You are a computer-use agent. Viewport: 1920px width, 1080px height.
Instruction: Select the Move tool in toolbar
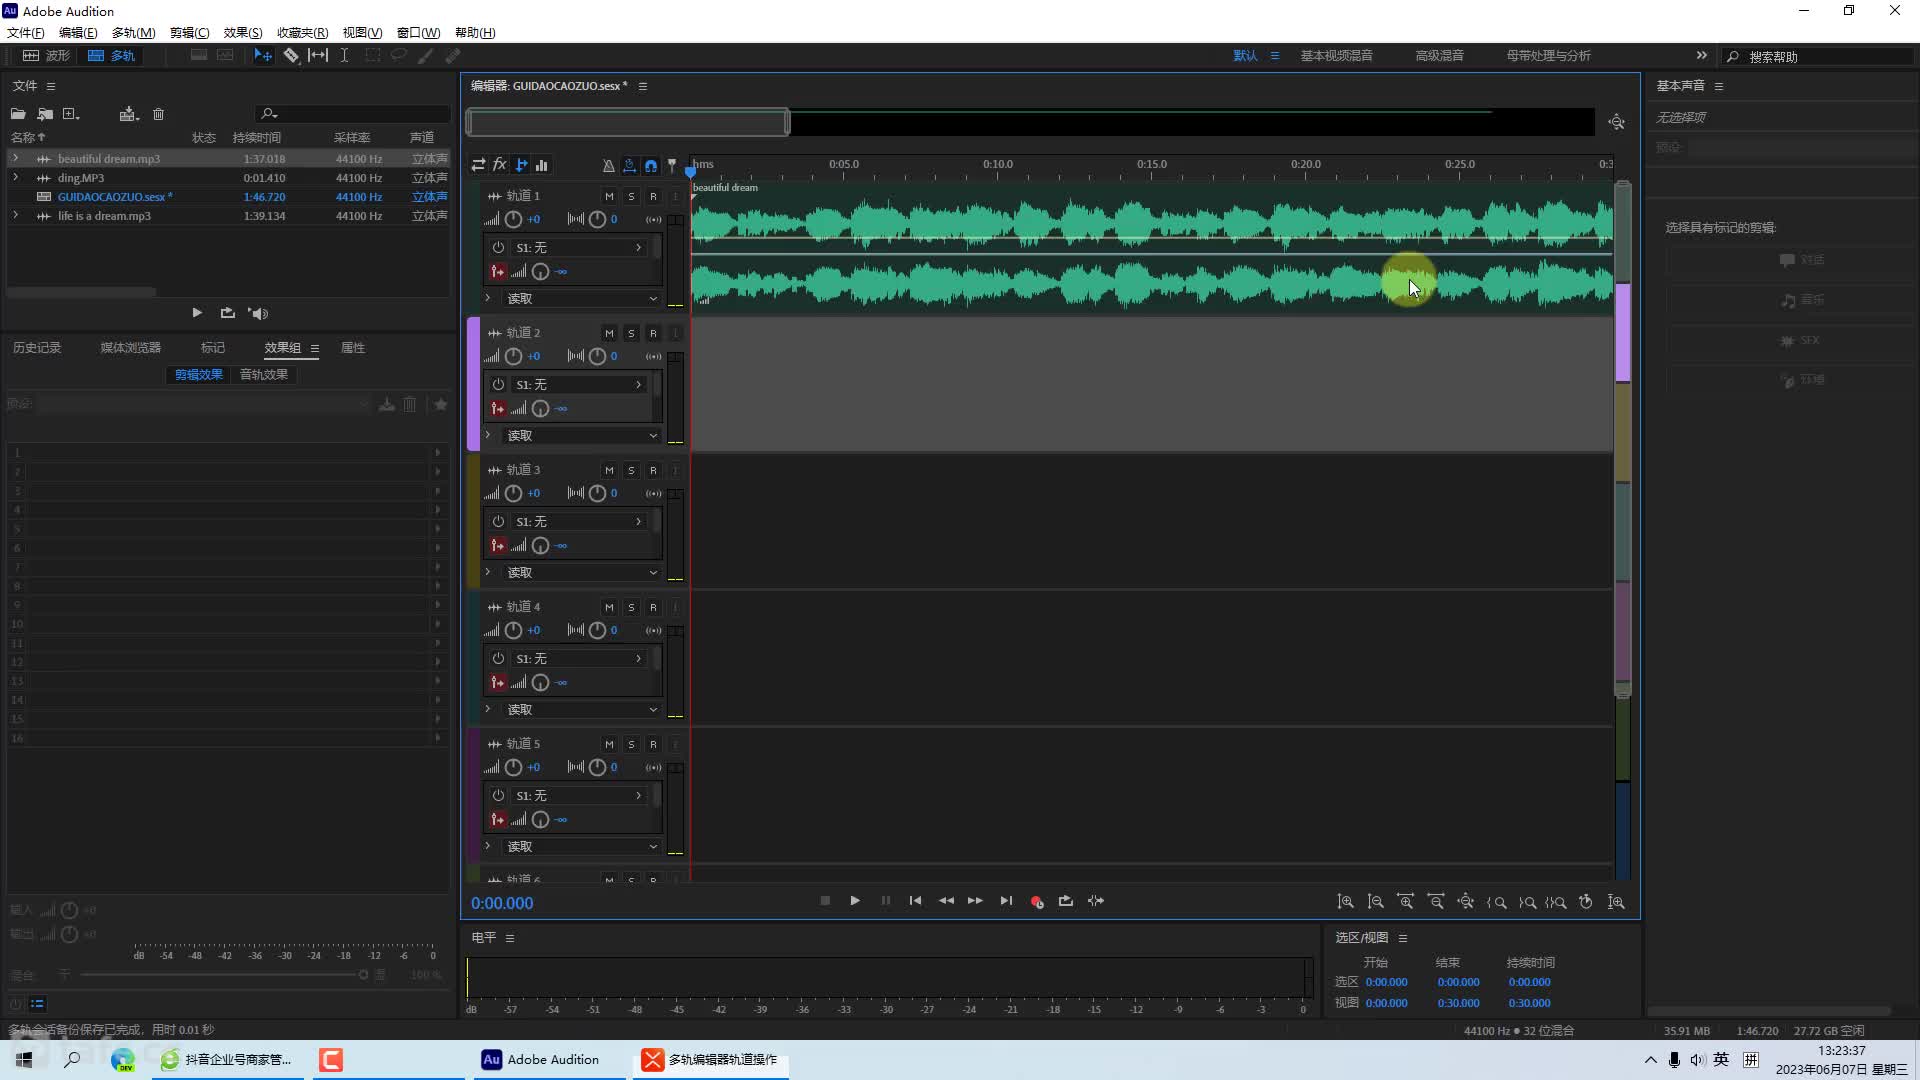pos(262,56)
